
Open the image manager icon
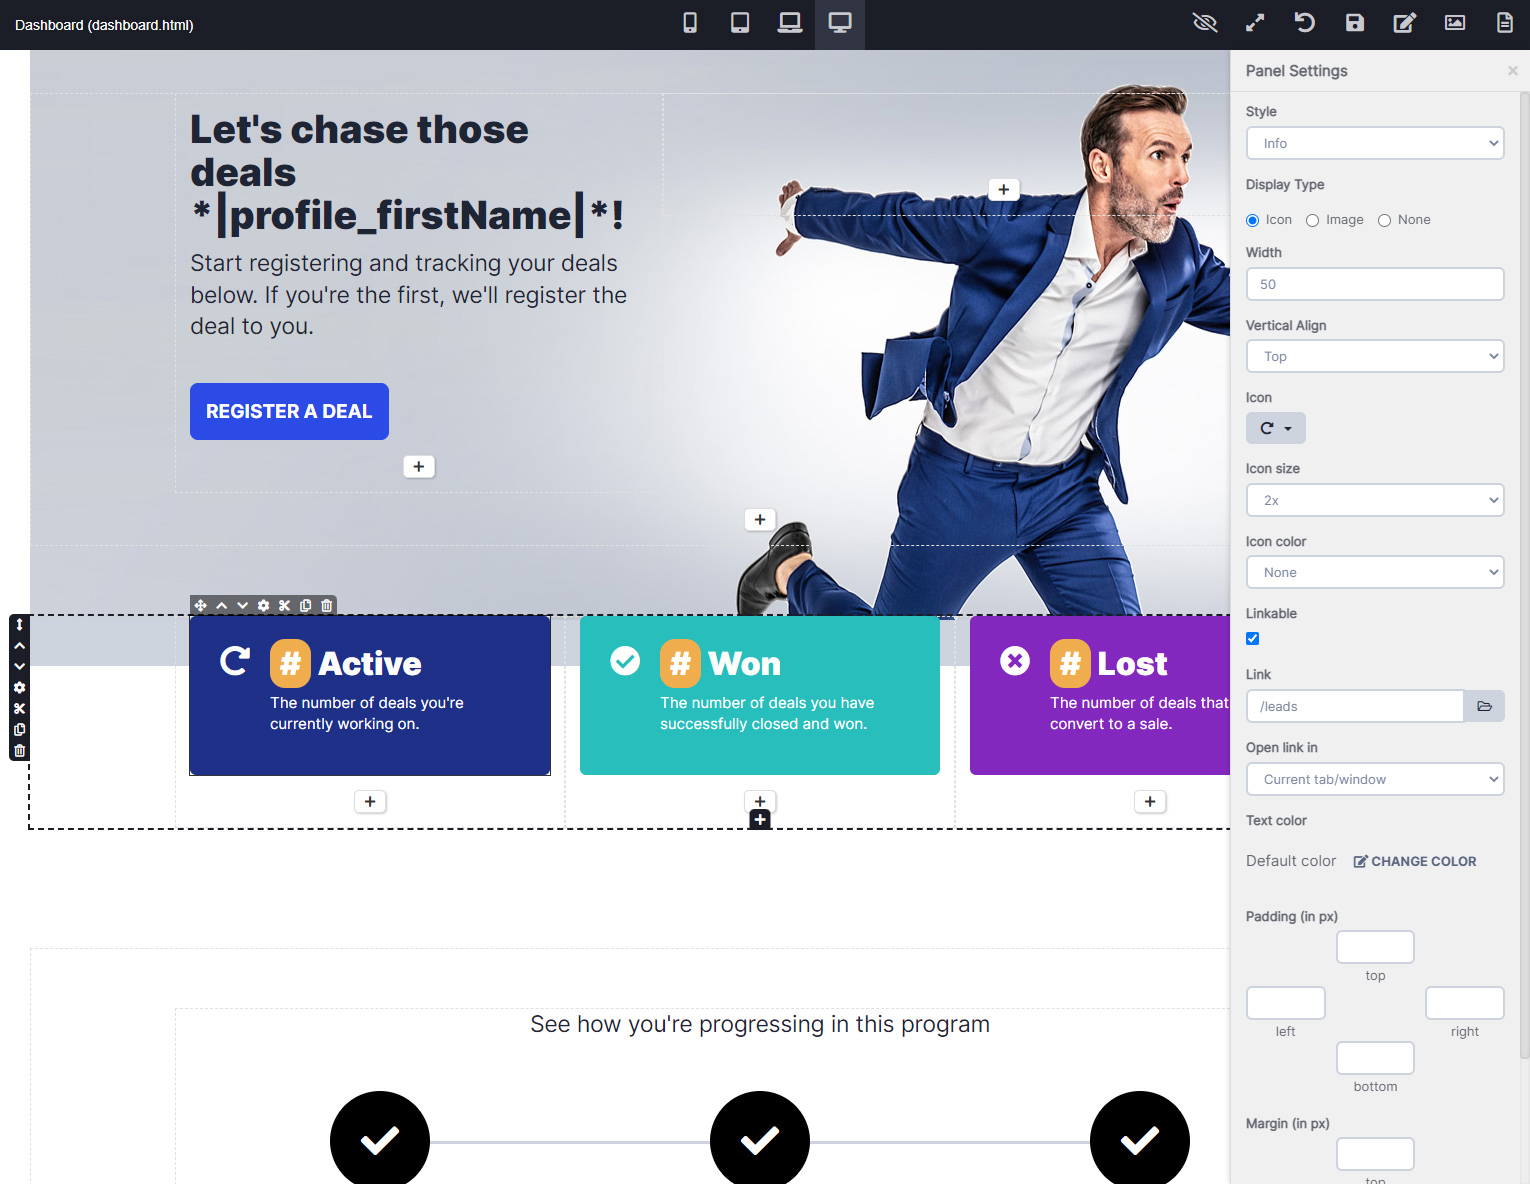[x=1455, y=22]
